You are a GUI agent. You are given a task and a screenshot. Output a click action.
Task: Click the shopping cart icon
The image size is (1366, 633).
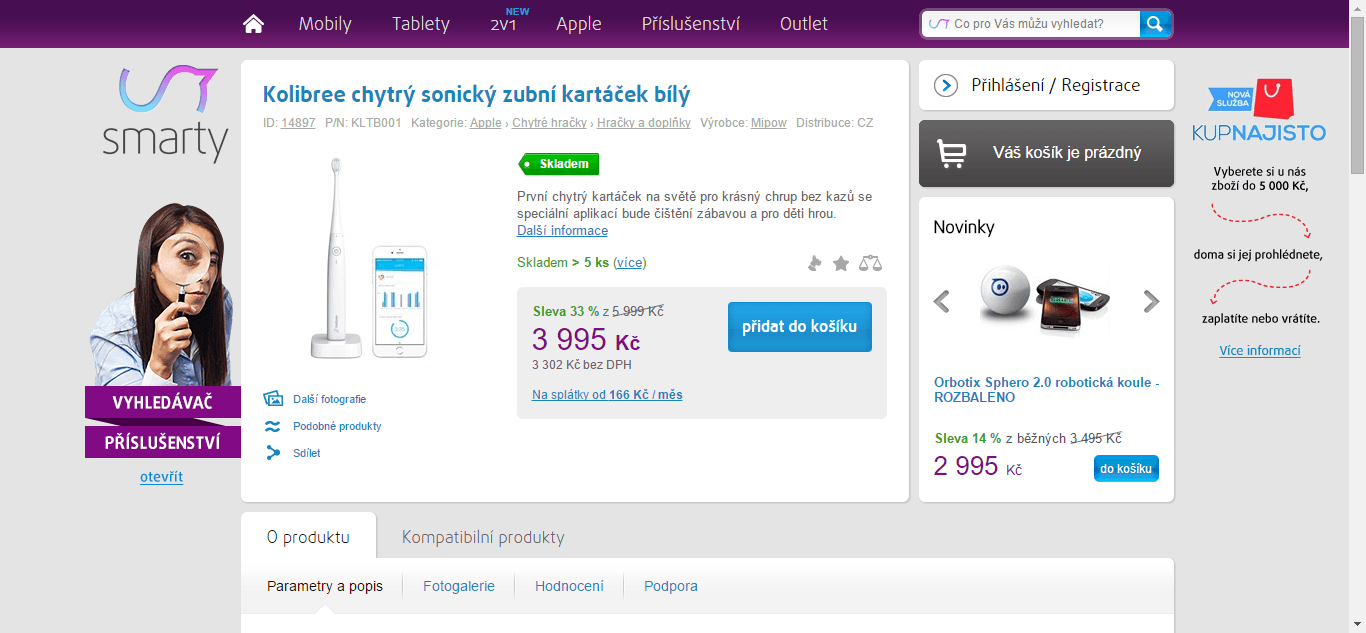coord(951,153)
